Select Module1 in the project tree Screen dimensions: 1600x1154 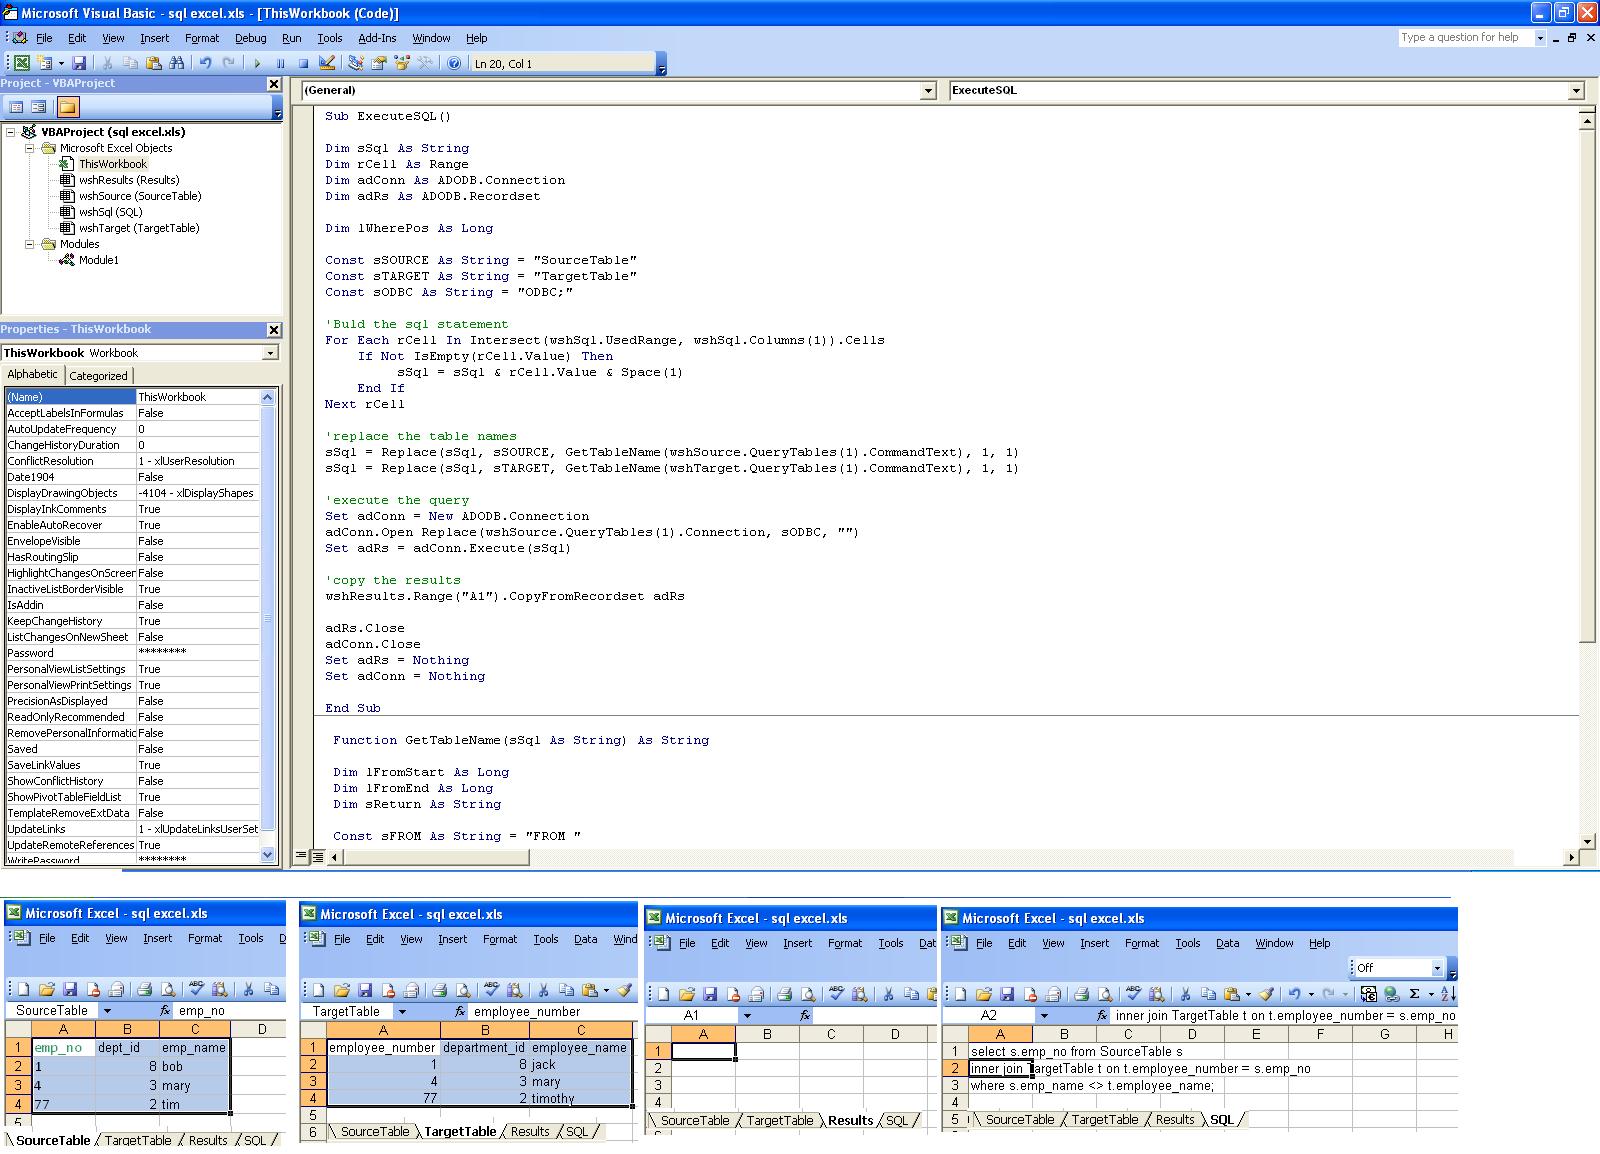pyautogui.click(x=98, y=260)
